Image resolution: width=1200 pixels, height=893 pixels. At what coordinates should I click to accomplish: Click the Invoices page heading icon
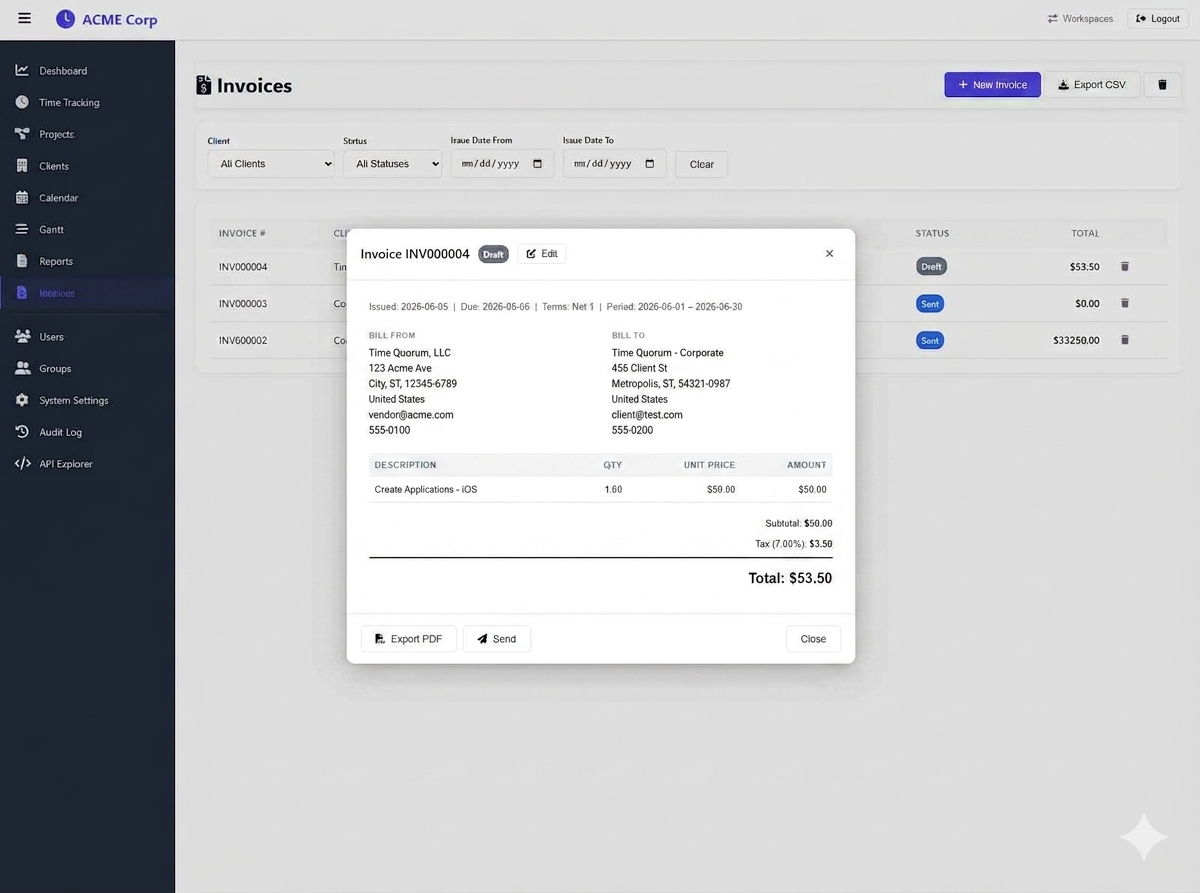tap(204, 85)
